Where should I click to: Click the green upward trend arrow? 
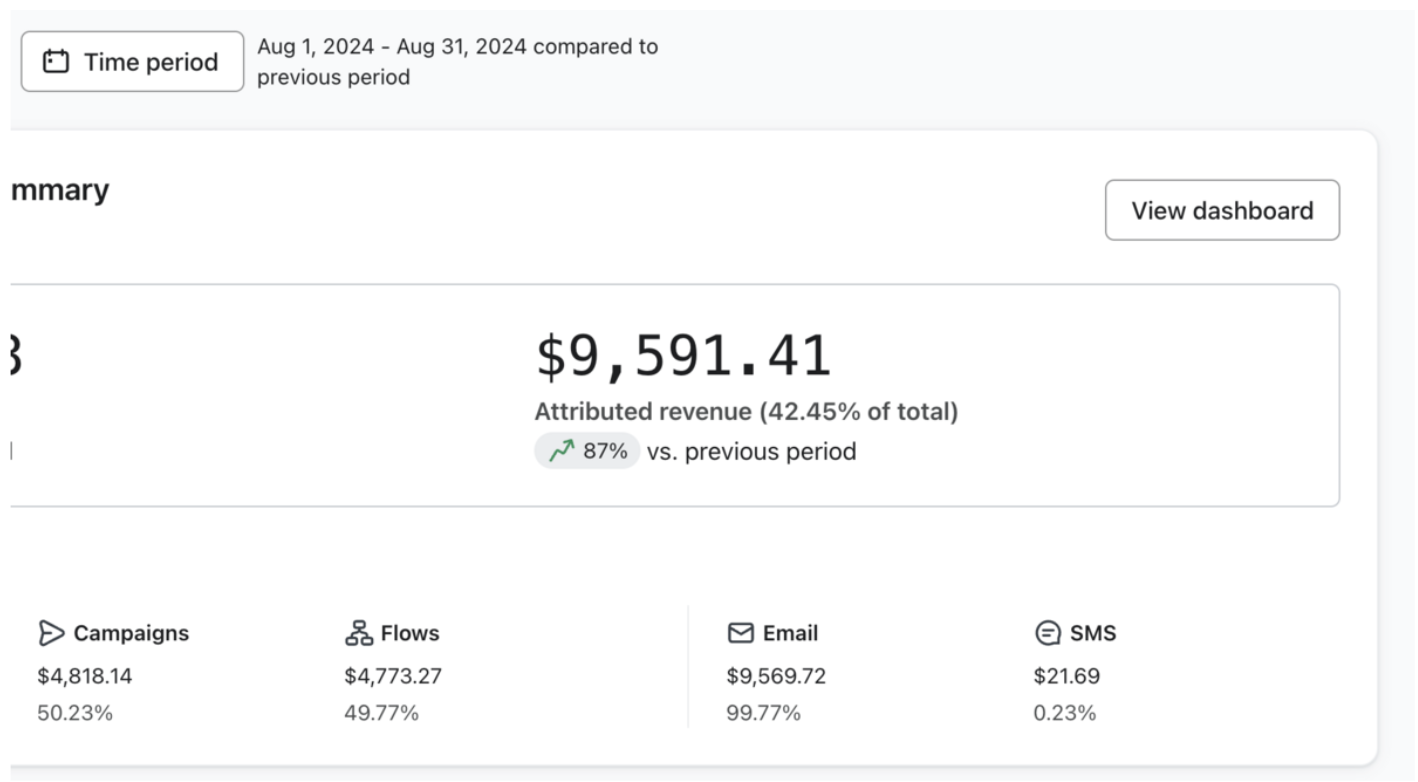pos(561,450)
